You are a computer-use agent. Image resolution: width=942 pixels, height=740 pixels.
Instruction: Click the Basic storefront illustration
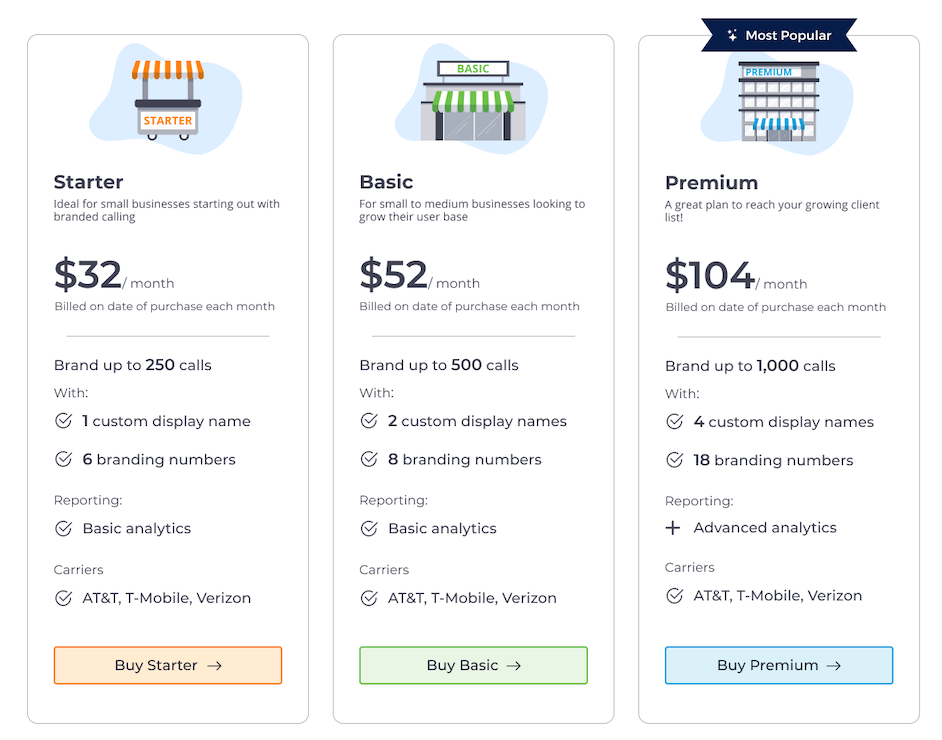pos(473,100)
